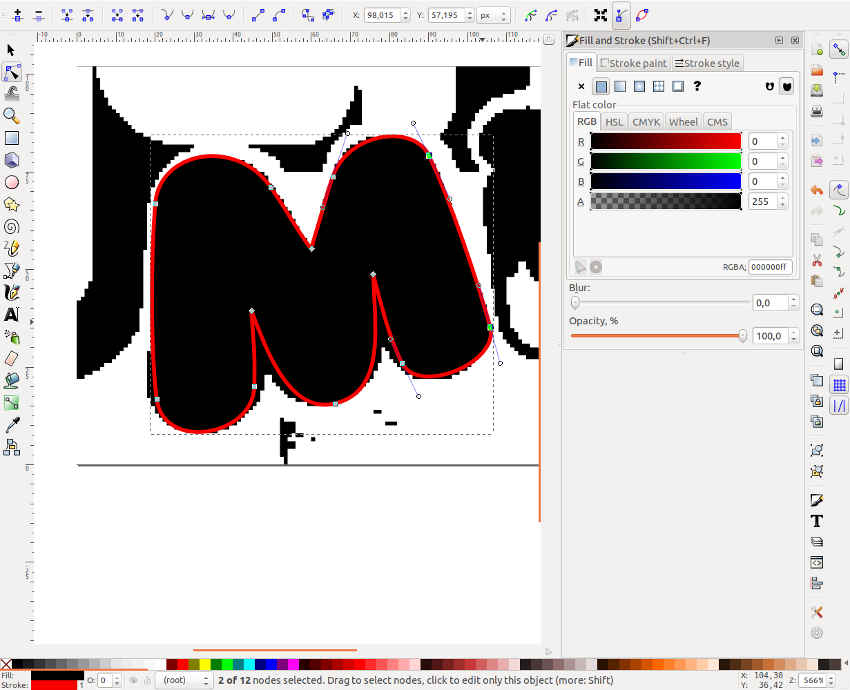Switch to Stroke style tab
Image resolution: width=850 pixels, height=690 pixels.
click(x=707, y=63)
